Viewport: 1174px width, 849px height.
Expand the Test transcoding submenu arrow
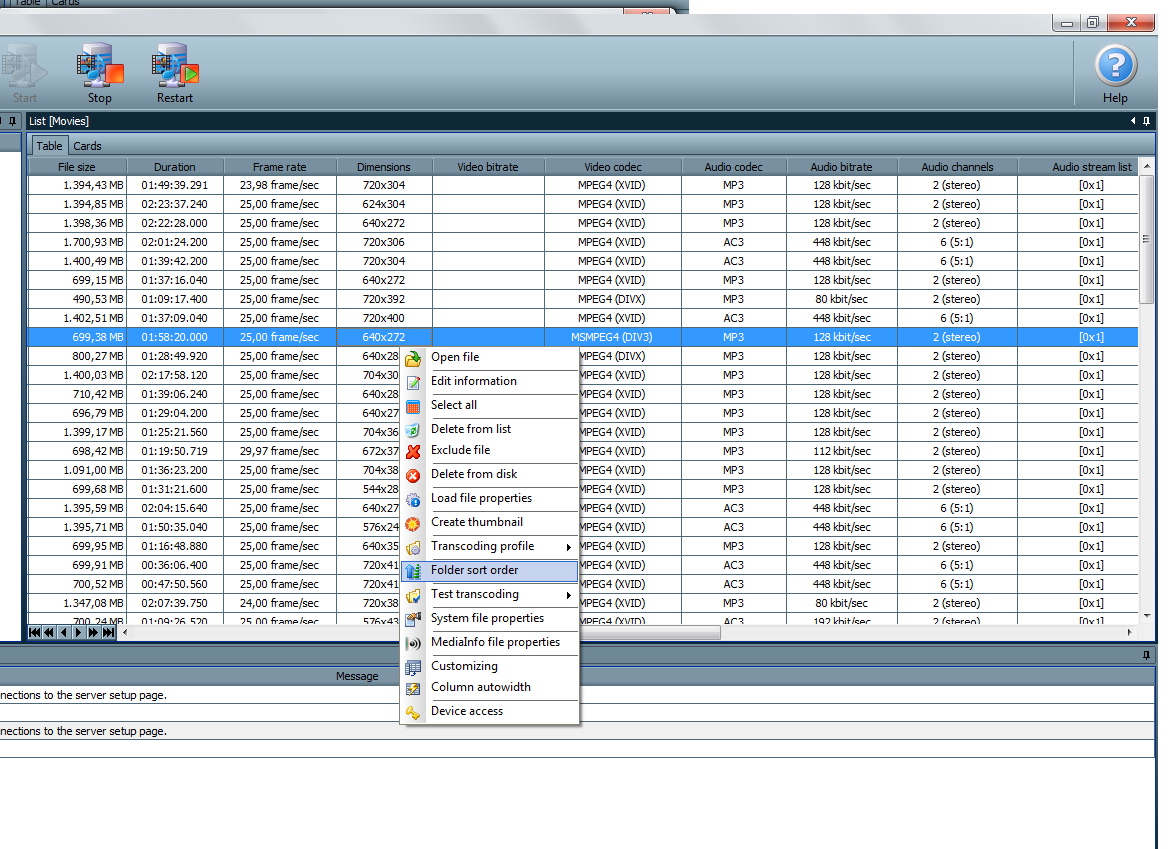[569, 595]
